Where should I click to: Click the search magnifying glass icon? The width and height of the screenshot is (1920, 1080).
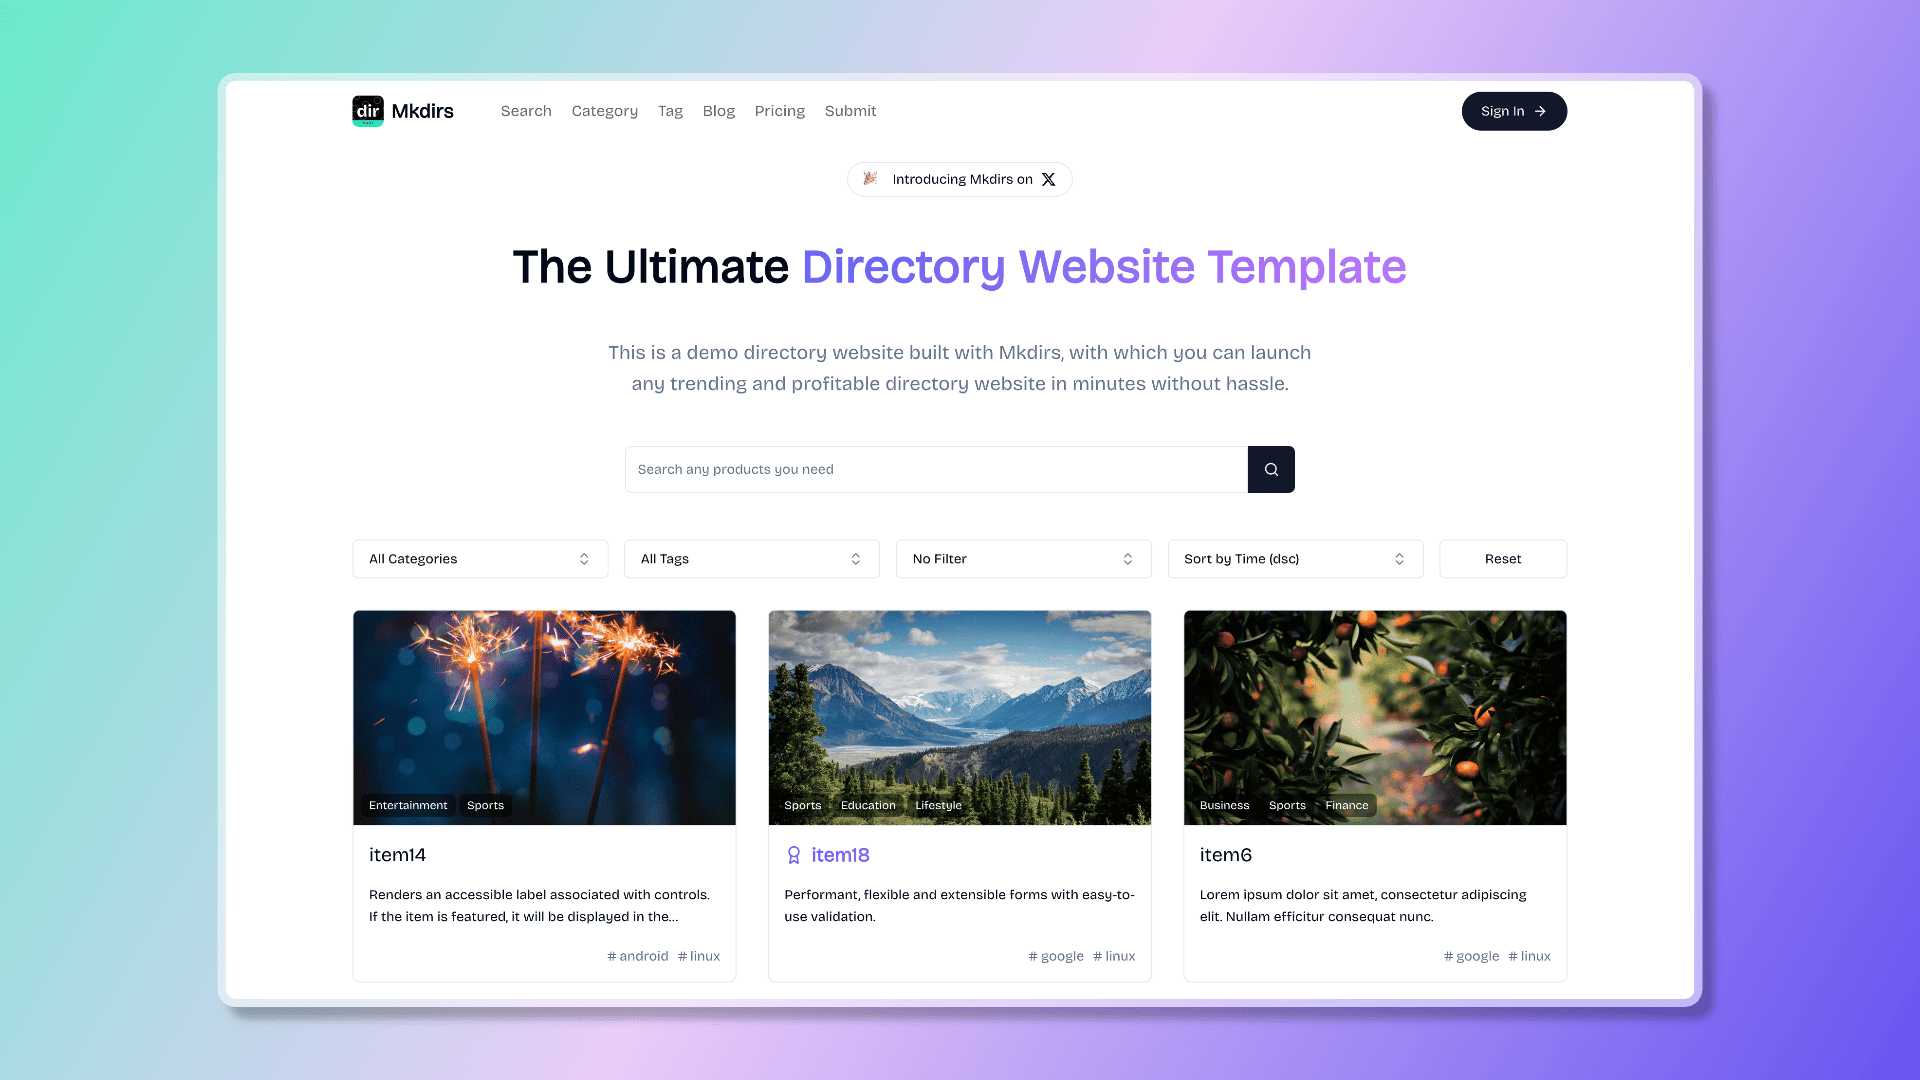1271,469
